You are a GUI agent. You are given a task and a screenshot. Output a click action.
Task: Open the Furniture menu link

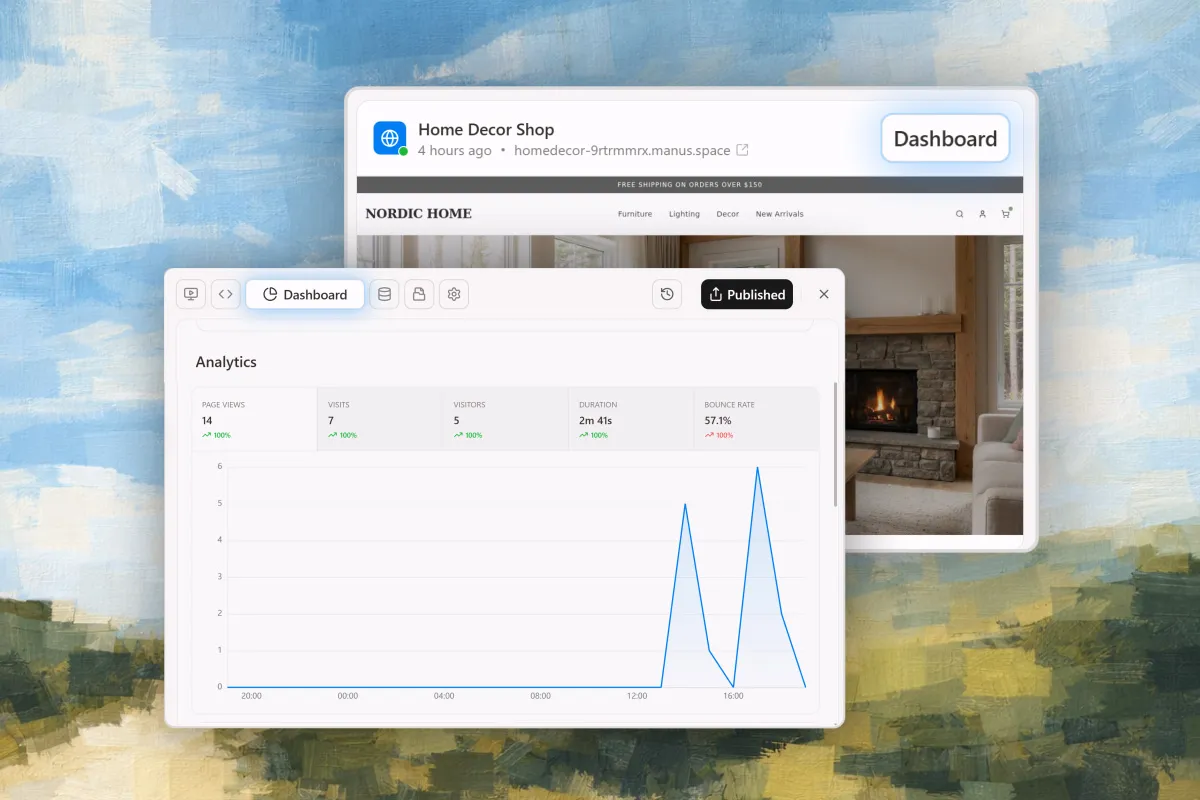(x=634, y=214)
